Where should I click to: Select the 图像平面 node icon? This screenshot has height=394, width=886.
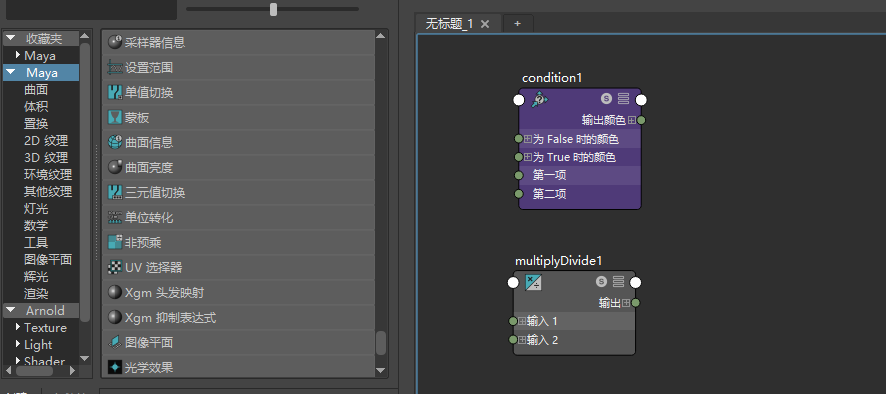115,343
